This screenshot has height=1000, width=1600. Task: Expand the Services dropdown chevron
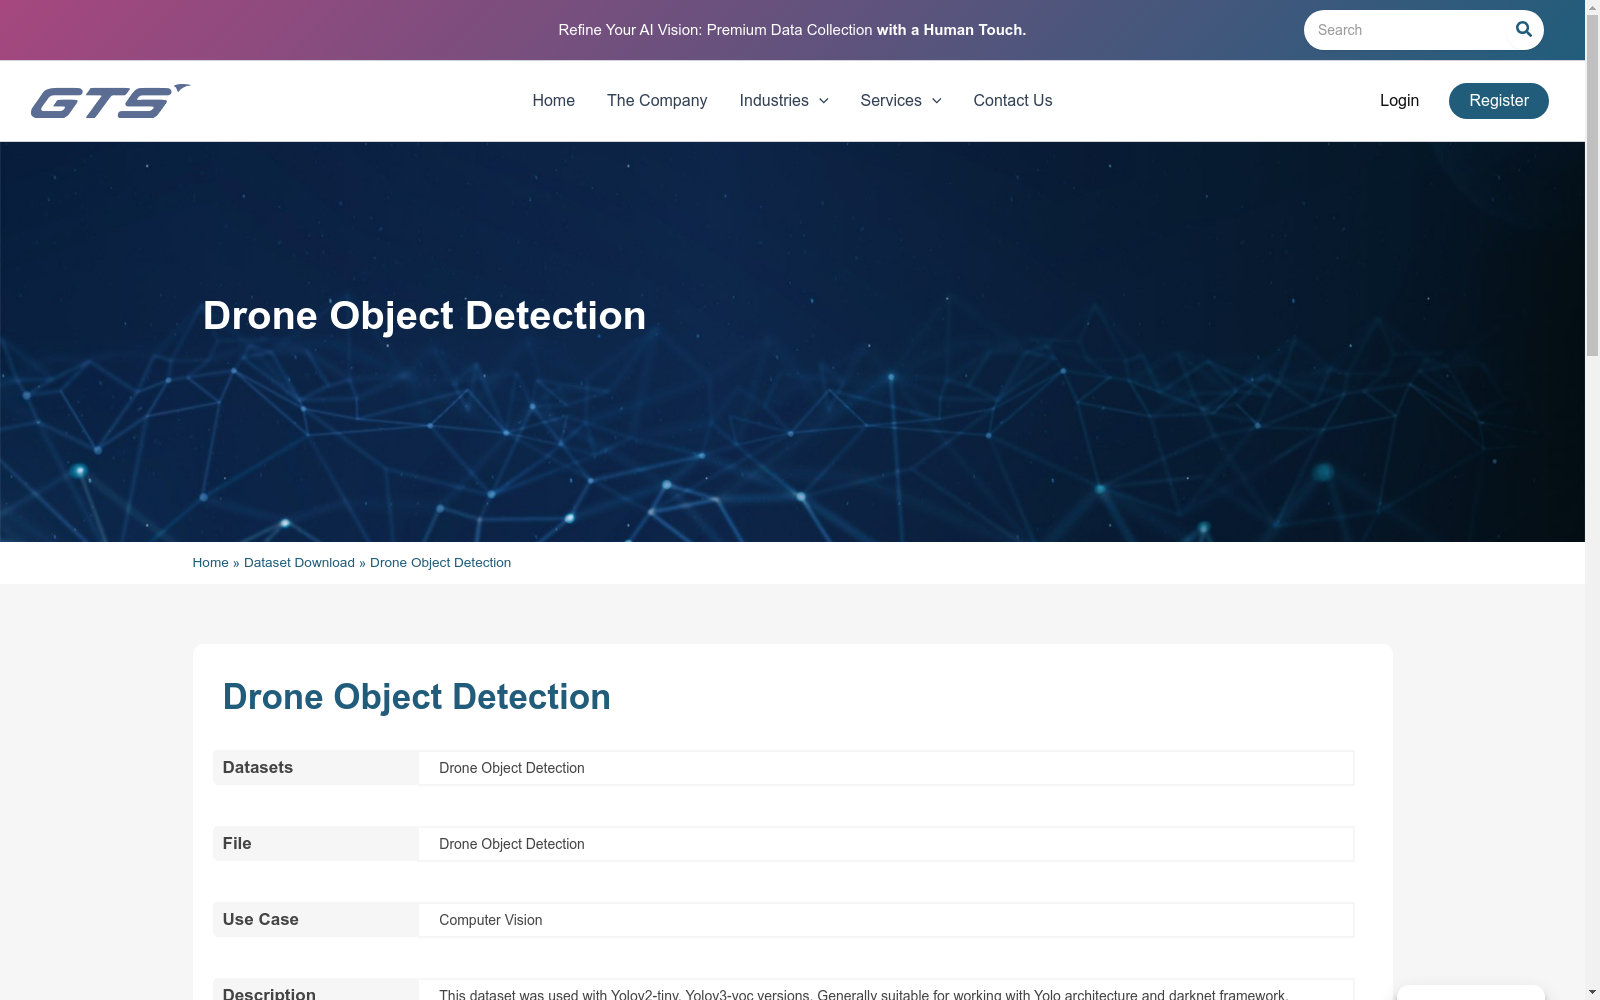[x=936, y=101]
